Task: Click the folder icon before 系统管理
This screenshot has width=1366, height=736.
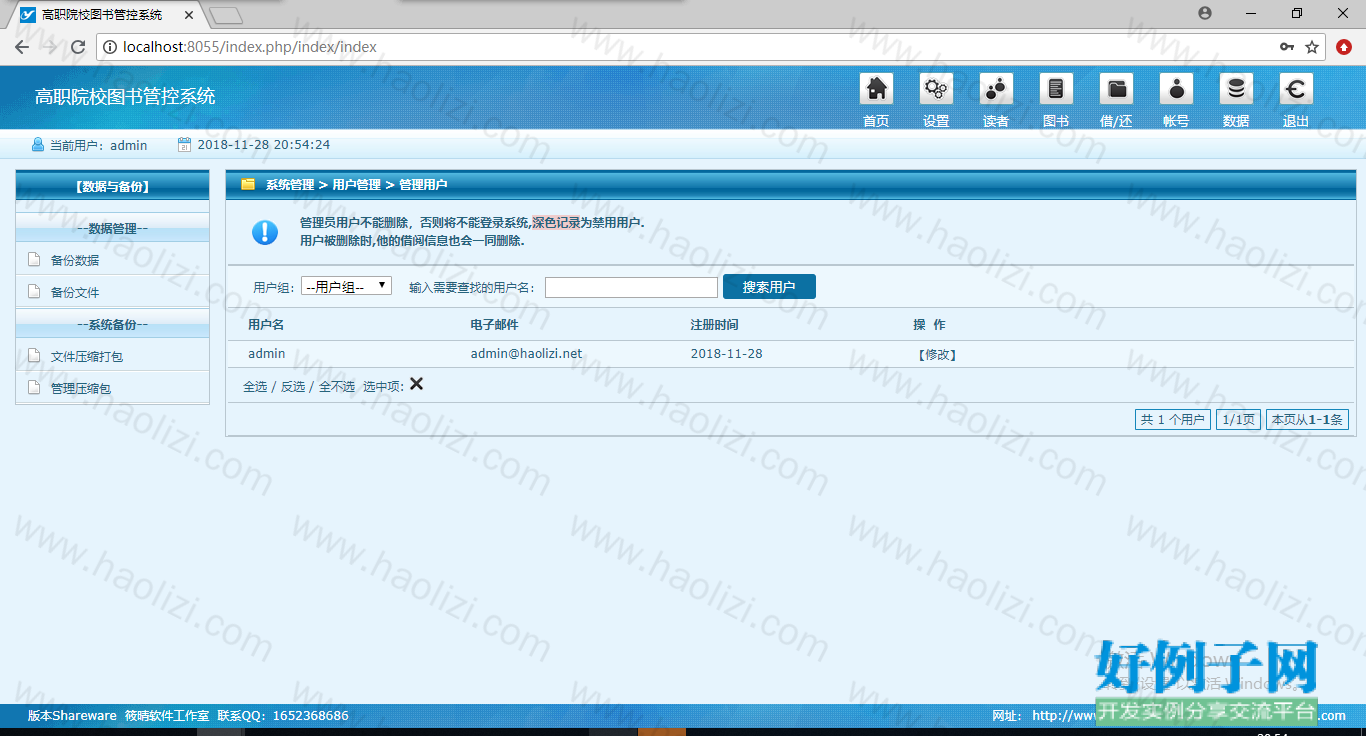Action: coord(248,184)
